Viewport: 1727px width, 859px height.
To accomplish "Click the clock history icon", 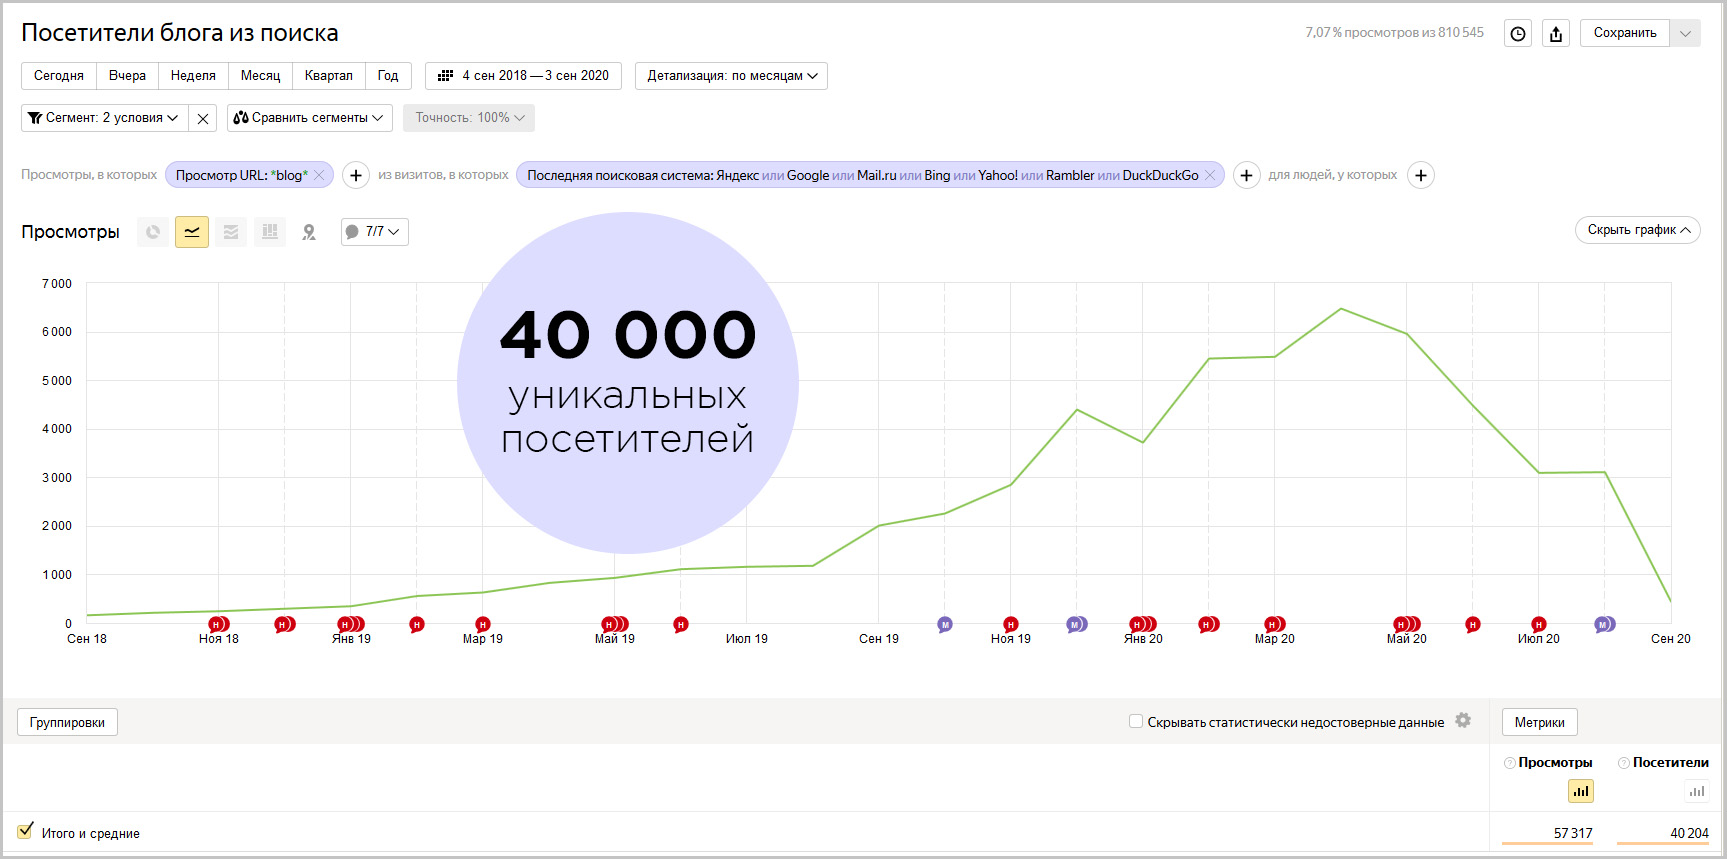I will pos(1518,34).
